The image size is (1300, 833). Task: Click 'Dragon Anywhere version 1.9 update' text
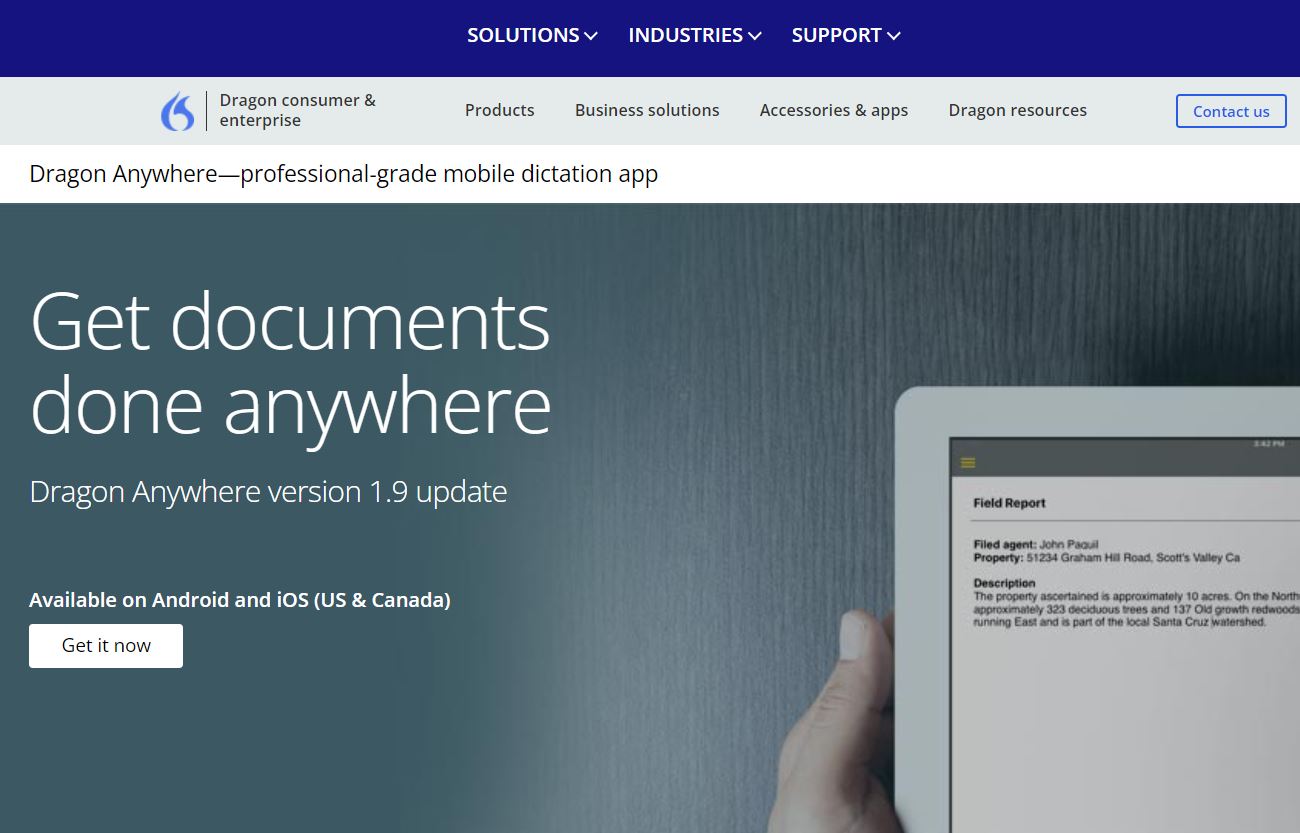(x=268, y=492)
